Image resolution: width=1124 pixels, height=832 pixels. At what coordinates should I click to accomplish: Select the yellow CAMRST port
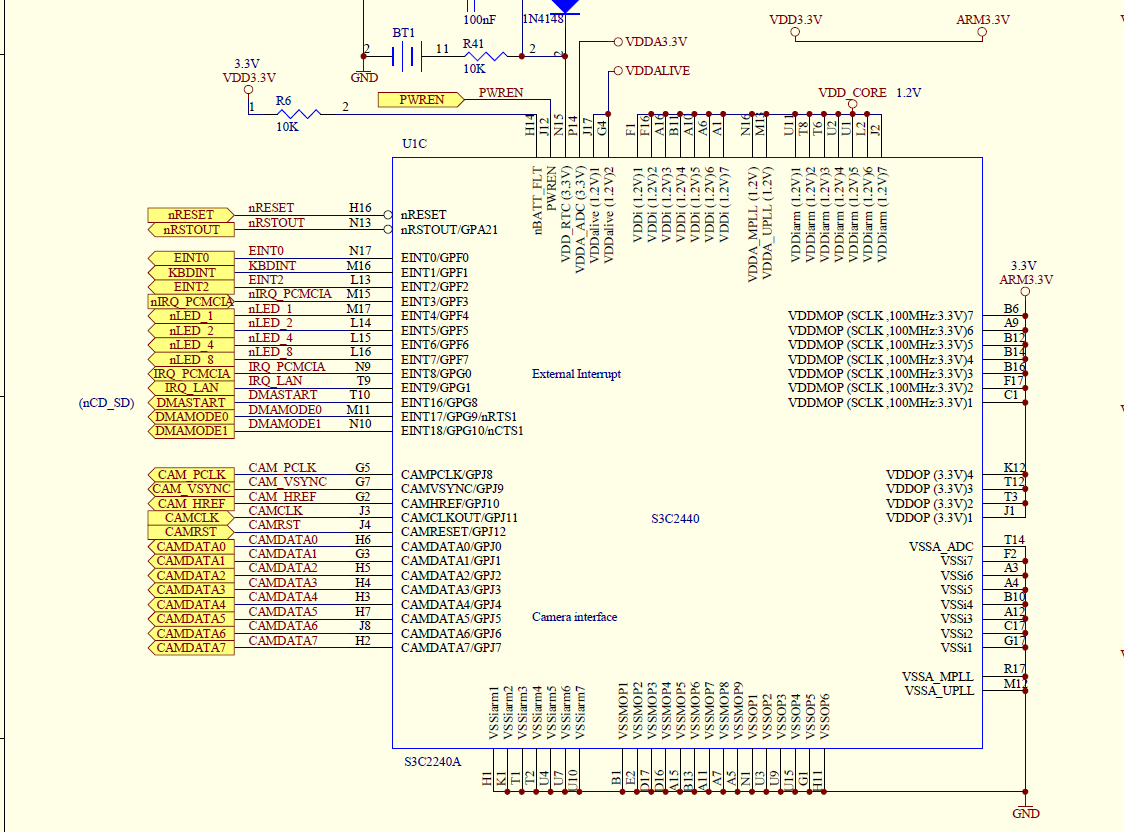(191, 532)
